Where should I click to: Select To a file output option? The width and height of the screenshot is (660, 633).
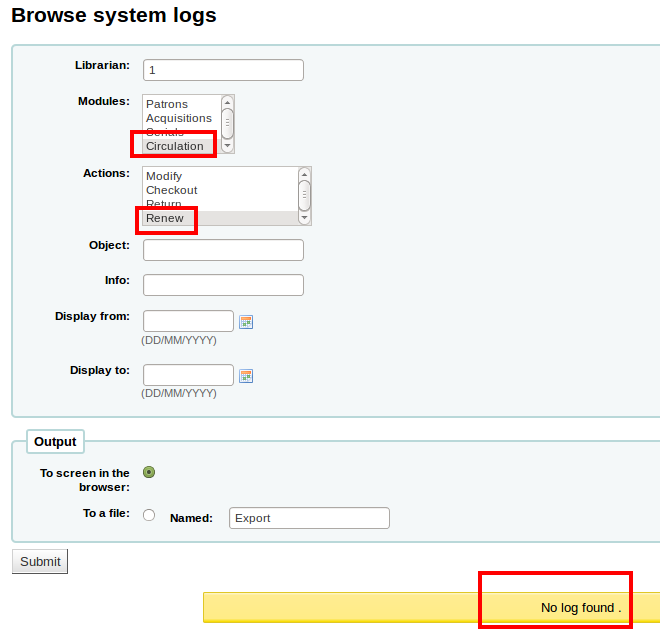[149, 515]
